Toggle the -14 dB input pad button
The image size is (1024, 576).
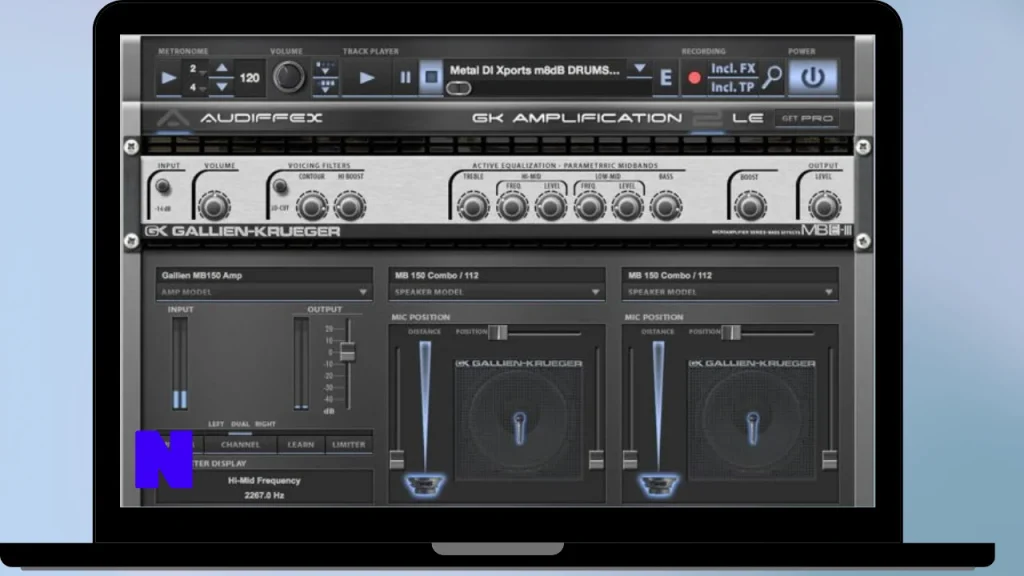coord(163,187)
